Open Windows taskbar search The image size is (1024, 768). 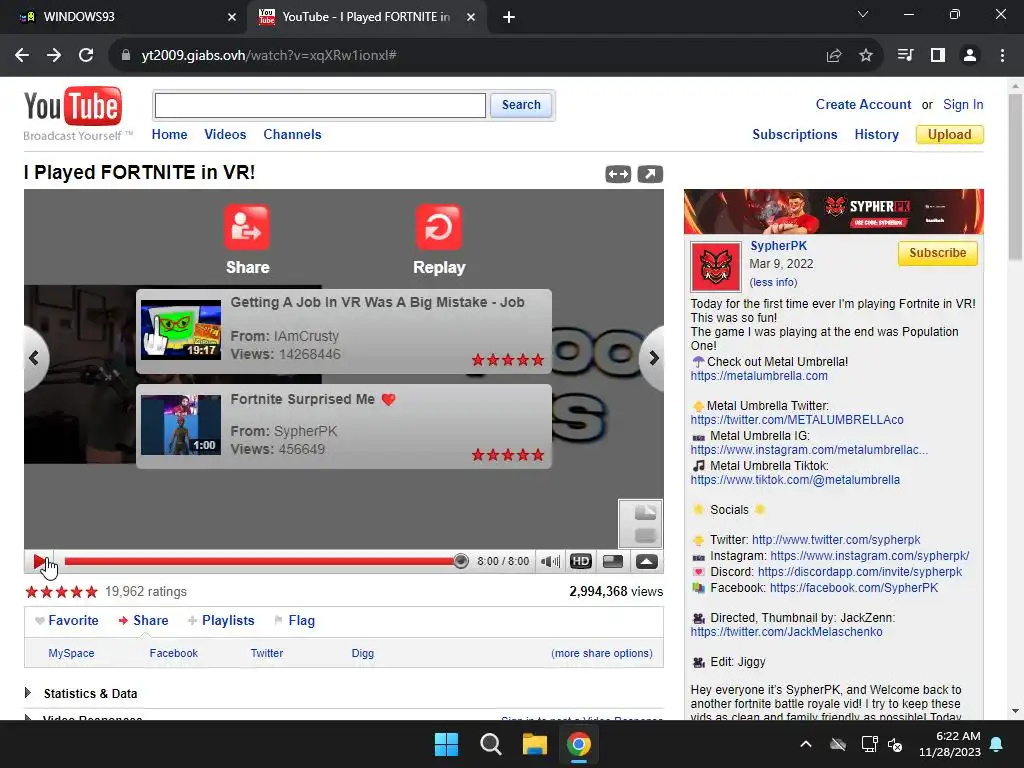tap(490, 744)
